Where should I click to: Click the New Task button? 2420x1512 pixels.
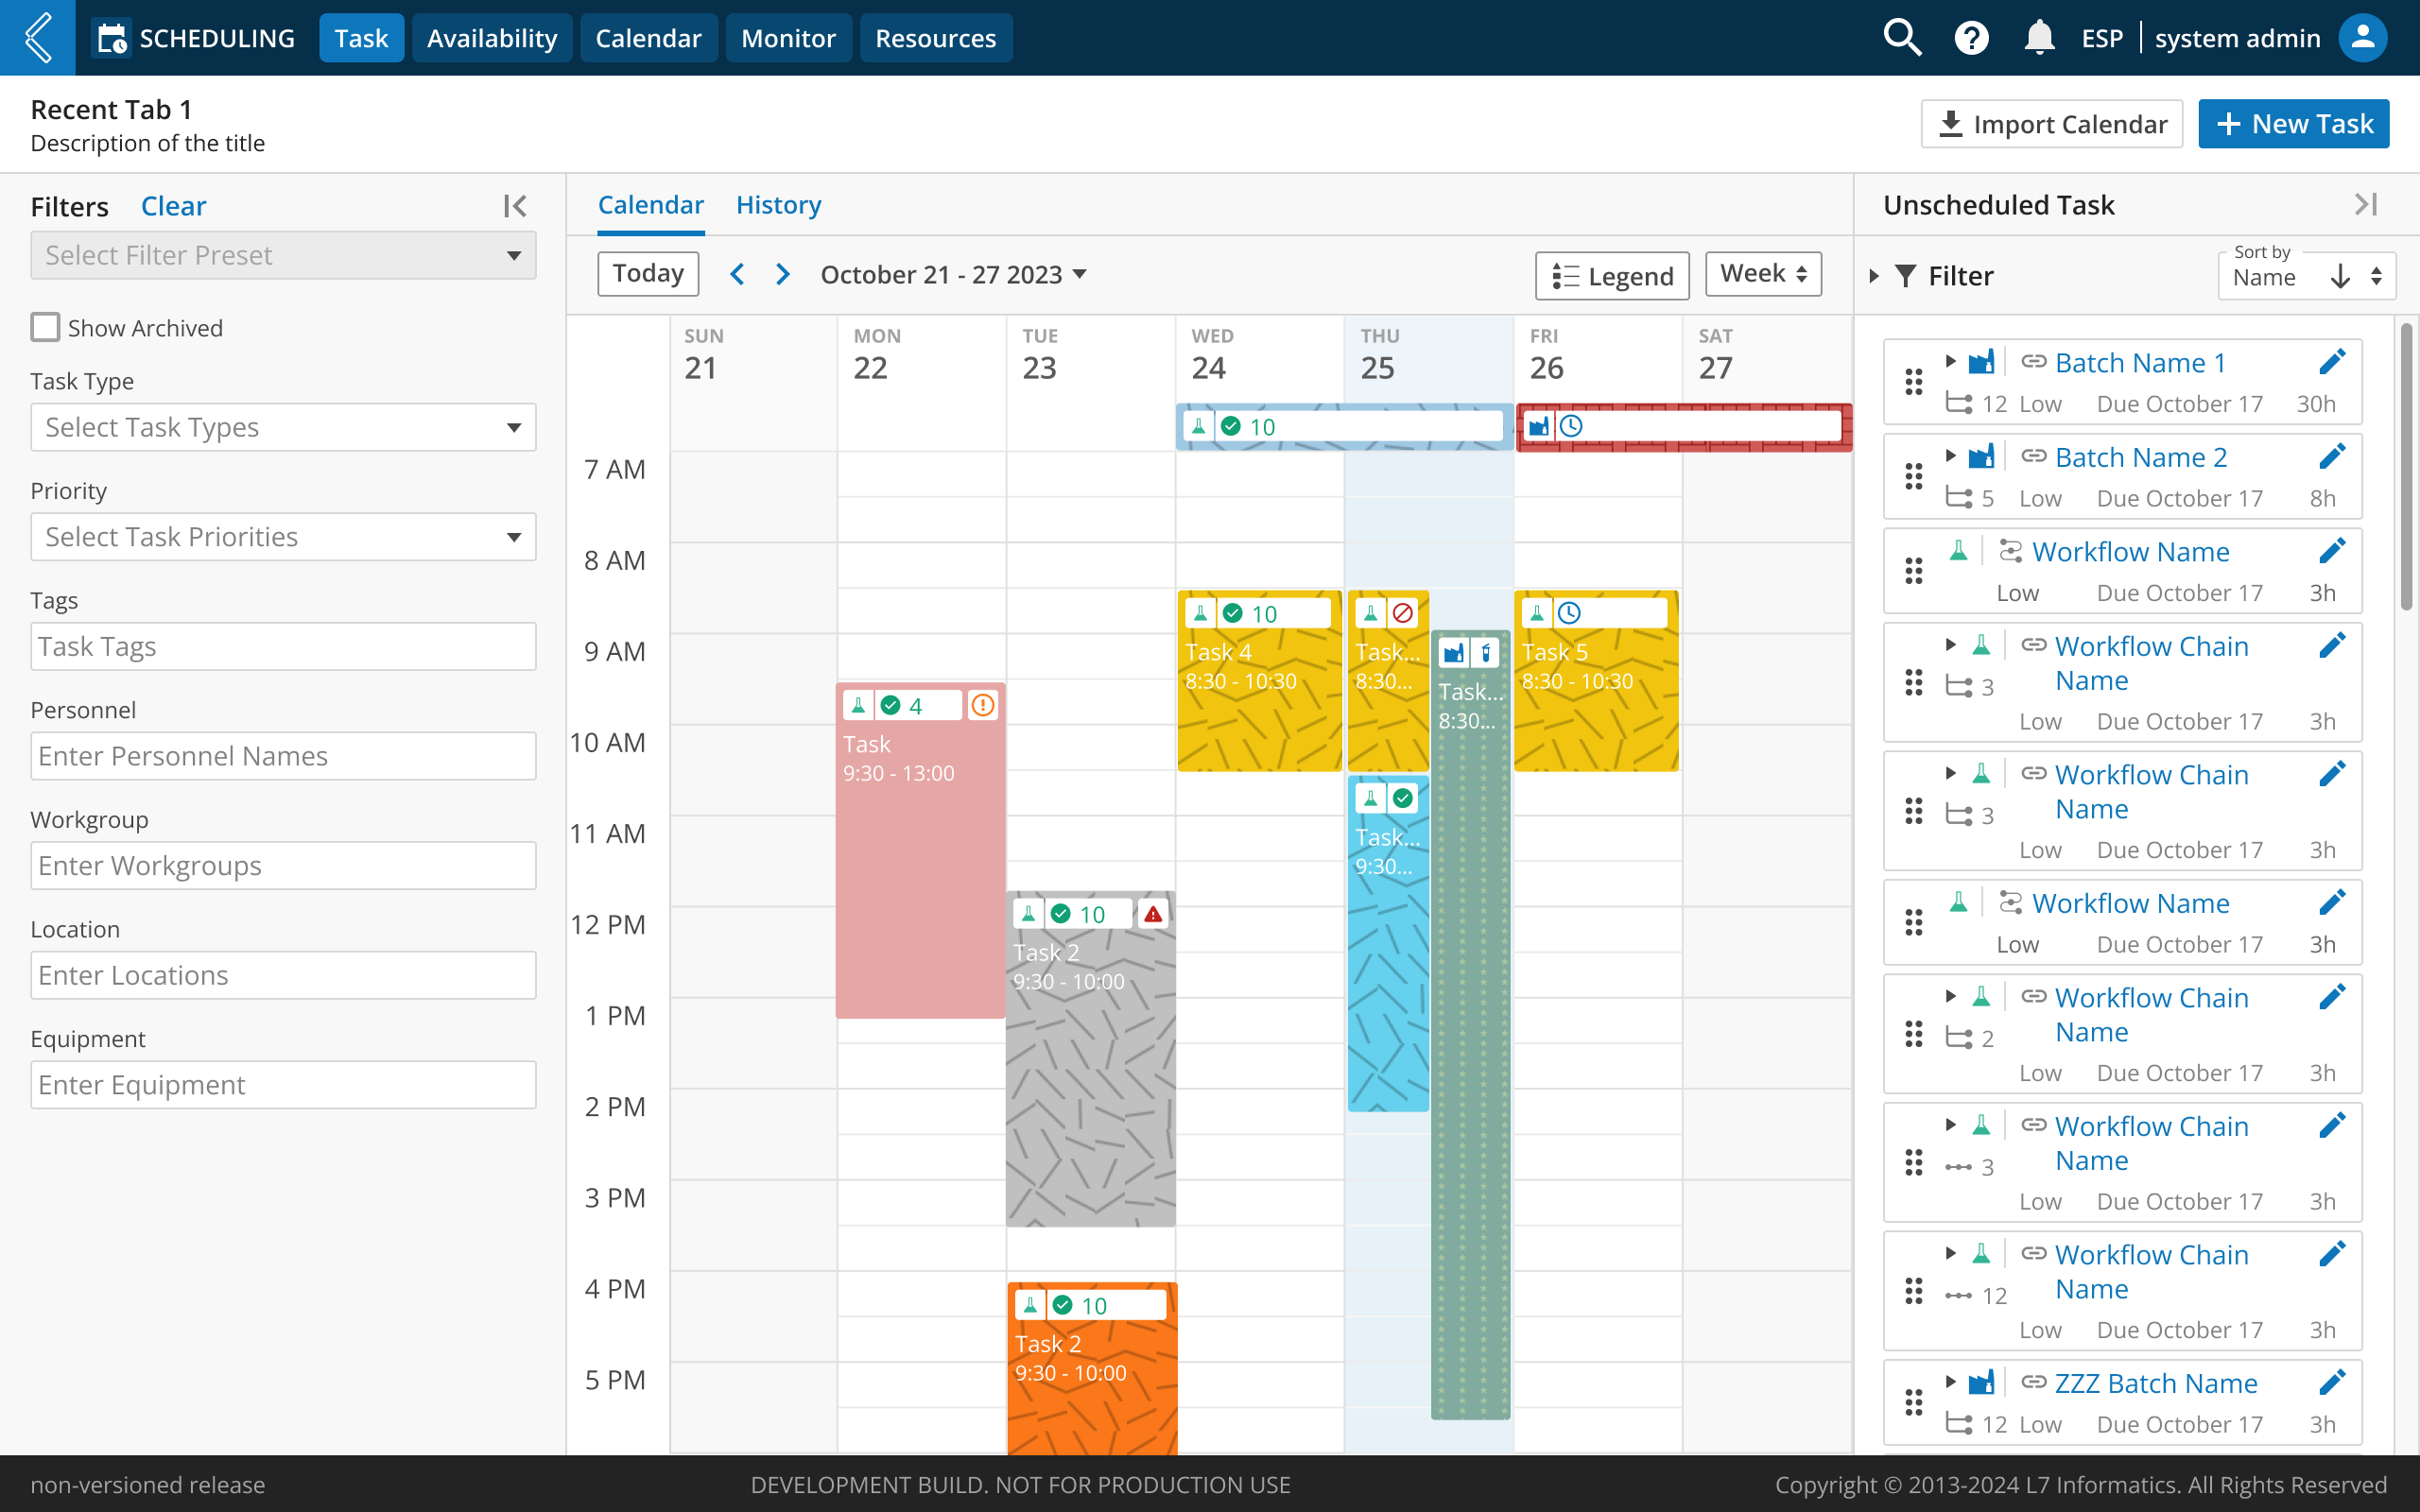[2293, 124]
